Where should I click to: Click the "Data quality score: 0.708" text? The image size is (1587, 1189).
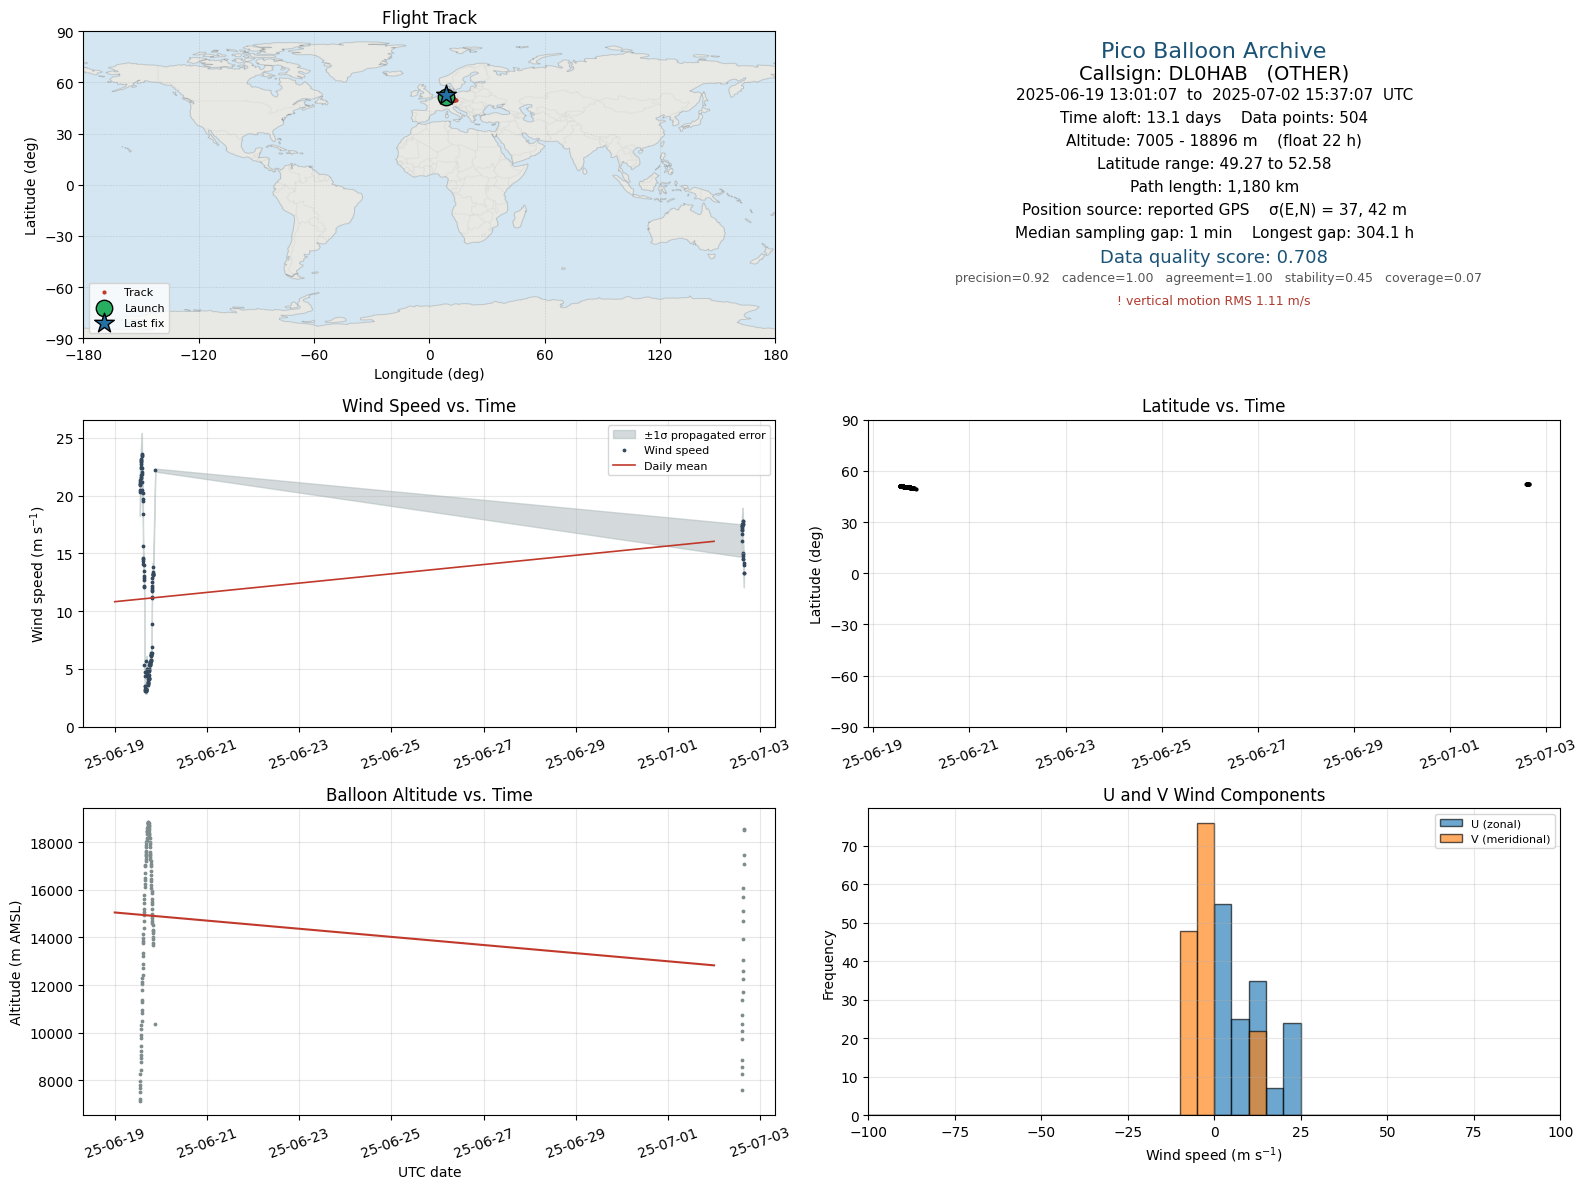click(x=1213, y=257)
